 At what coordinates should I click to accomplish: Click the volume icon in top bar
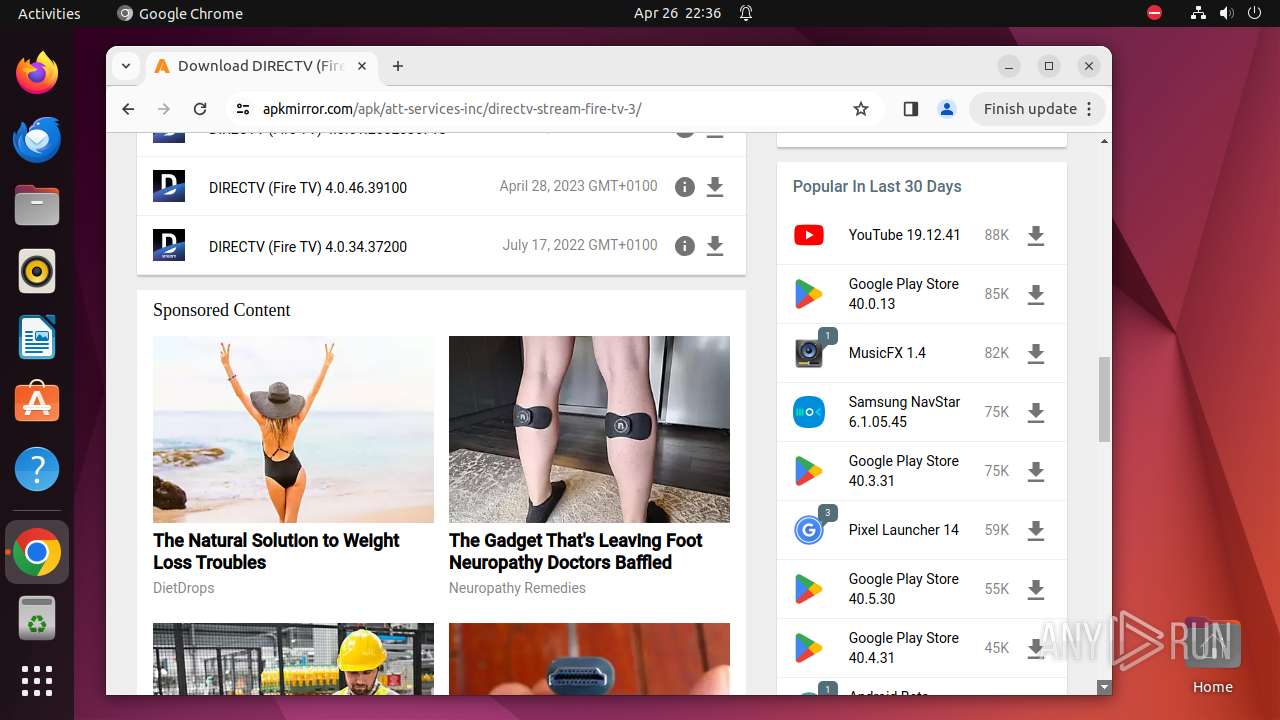point(1227,13)
